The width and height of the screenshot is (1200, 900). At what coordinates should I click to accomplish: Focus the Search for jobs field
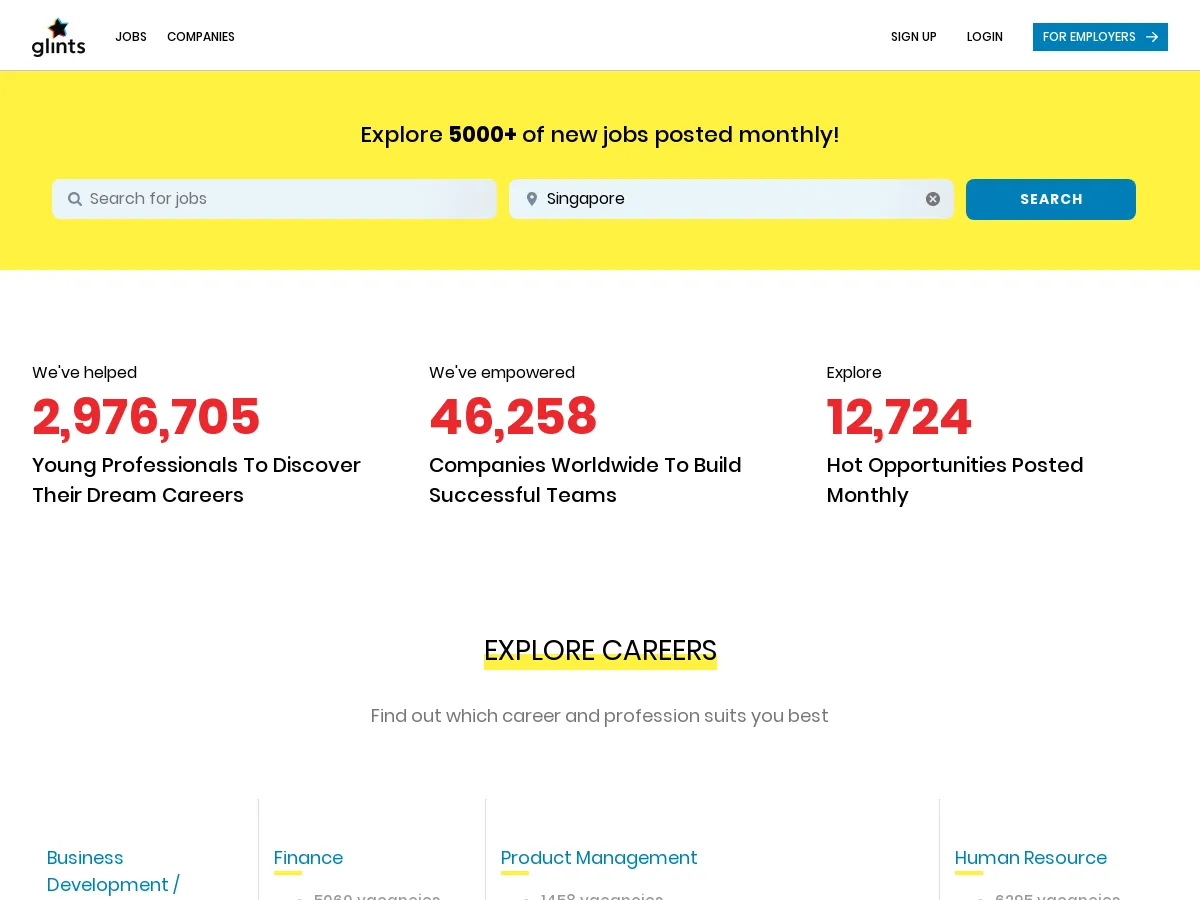285,199
